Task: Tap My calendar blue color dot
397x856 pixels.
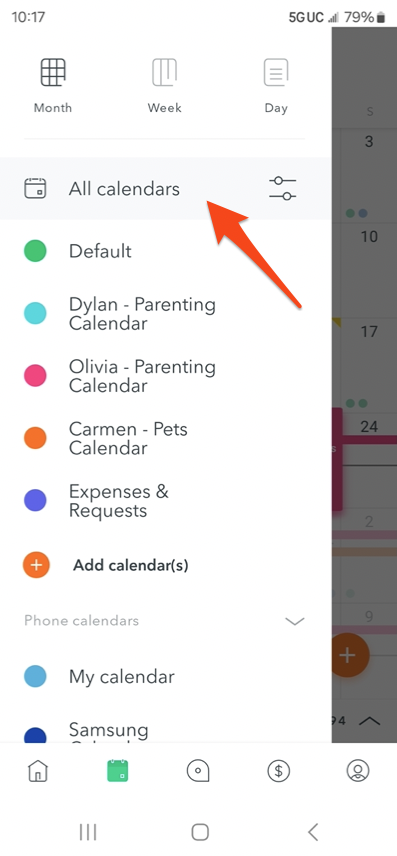Action: [x=35, y=676]
